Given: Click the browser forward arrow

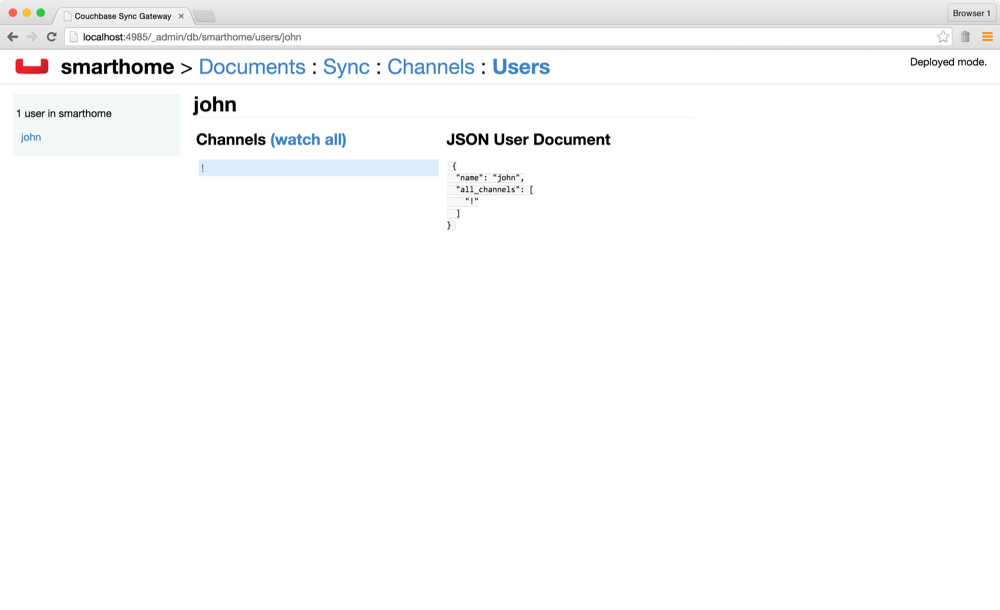Looking at the screenshot, I should [32, 37].
